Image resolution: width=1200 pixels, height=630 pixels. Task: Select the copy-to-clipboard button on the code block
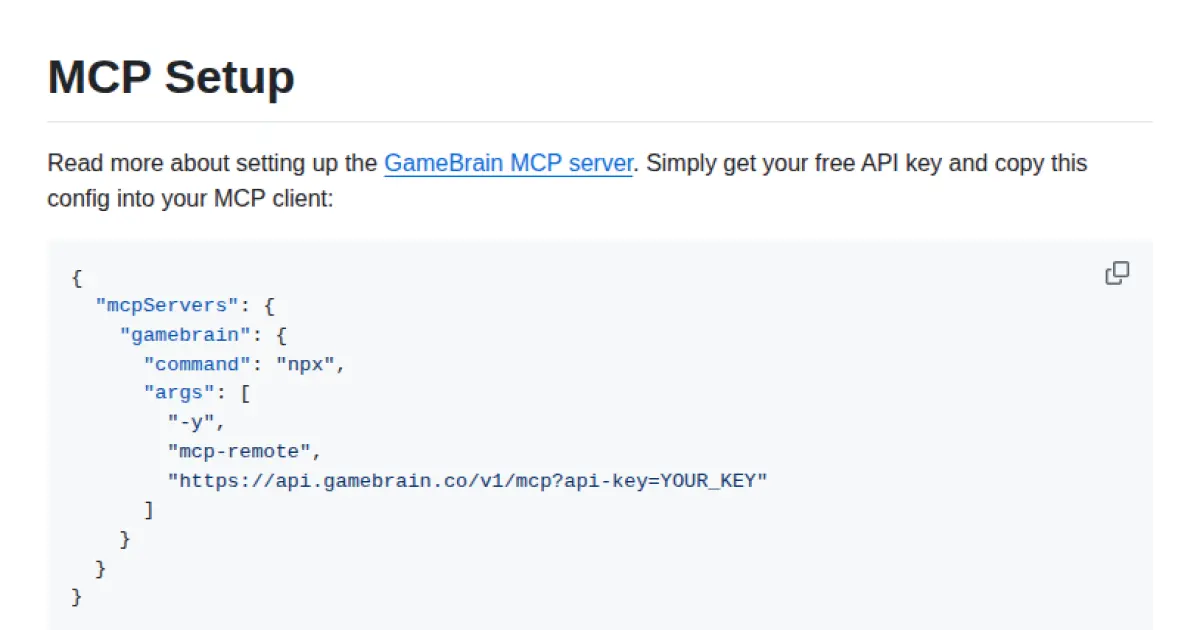(1117, 273)
